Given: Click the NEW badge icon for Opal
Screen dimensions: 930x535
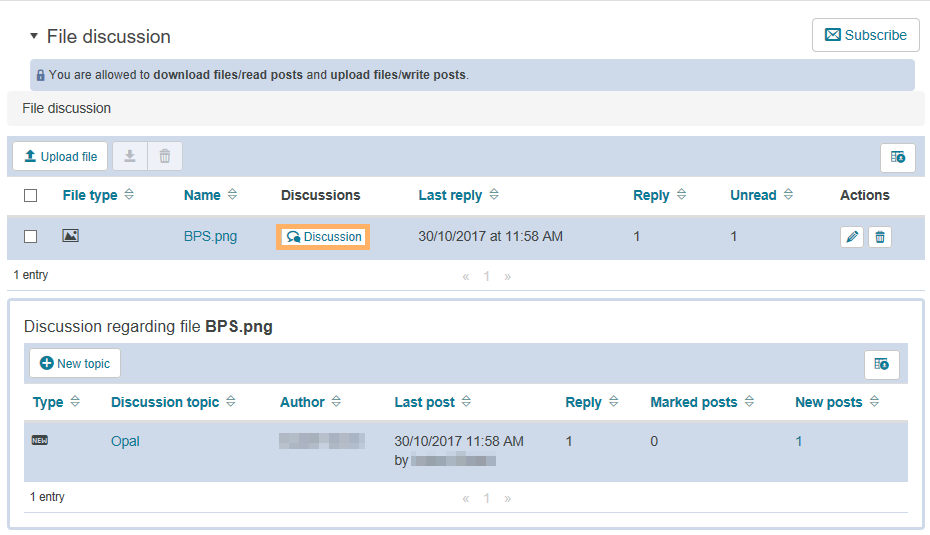Looking at the screenshot, I should pos(40,440).
